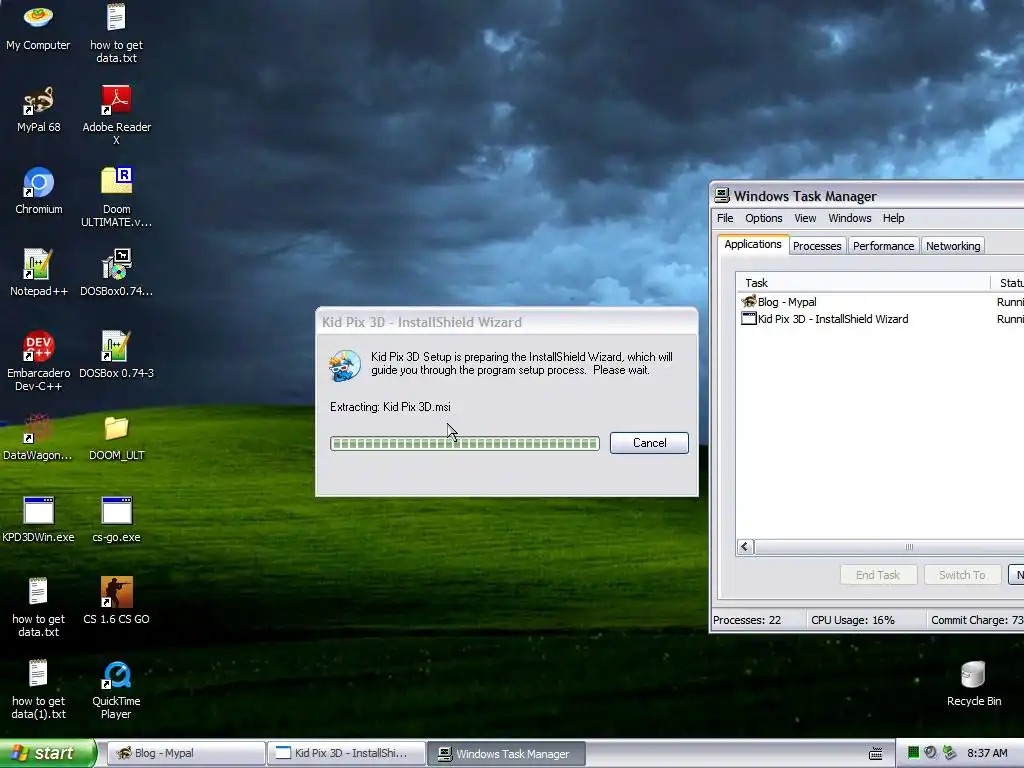Viewport: 1024px width, 768px height.
Task: Click green network tray icon
Action: click(x=913, y=753)
